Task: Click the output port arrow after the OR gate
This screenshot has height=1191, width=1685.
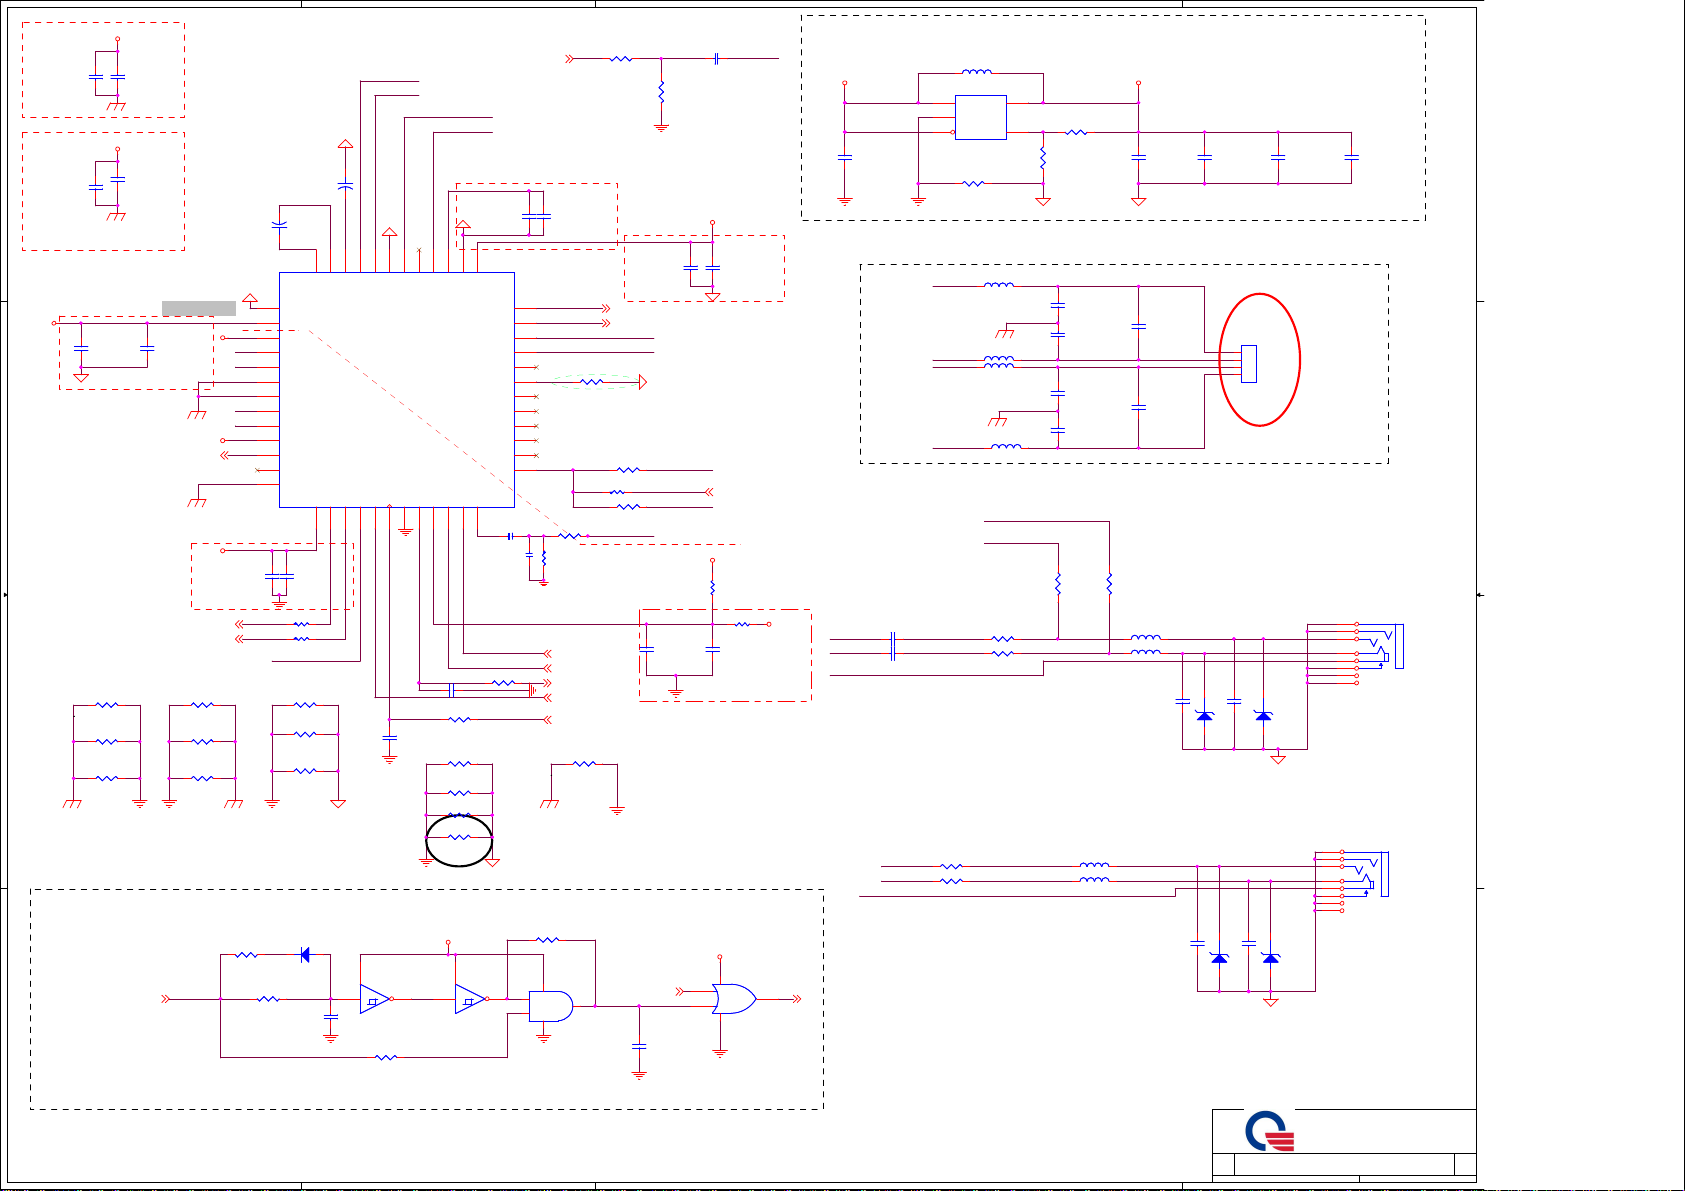Action: coord(797,999)
